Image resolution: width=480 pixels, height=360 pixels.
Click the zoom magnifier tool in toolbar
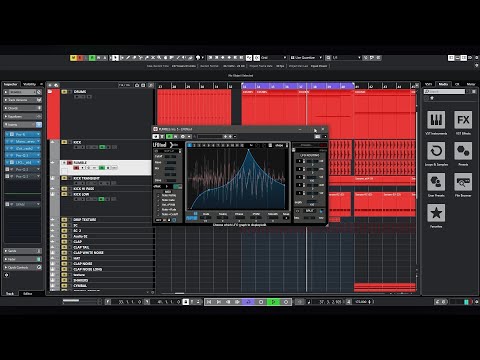159,58
